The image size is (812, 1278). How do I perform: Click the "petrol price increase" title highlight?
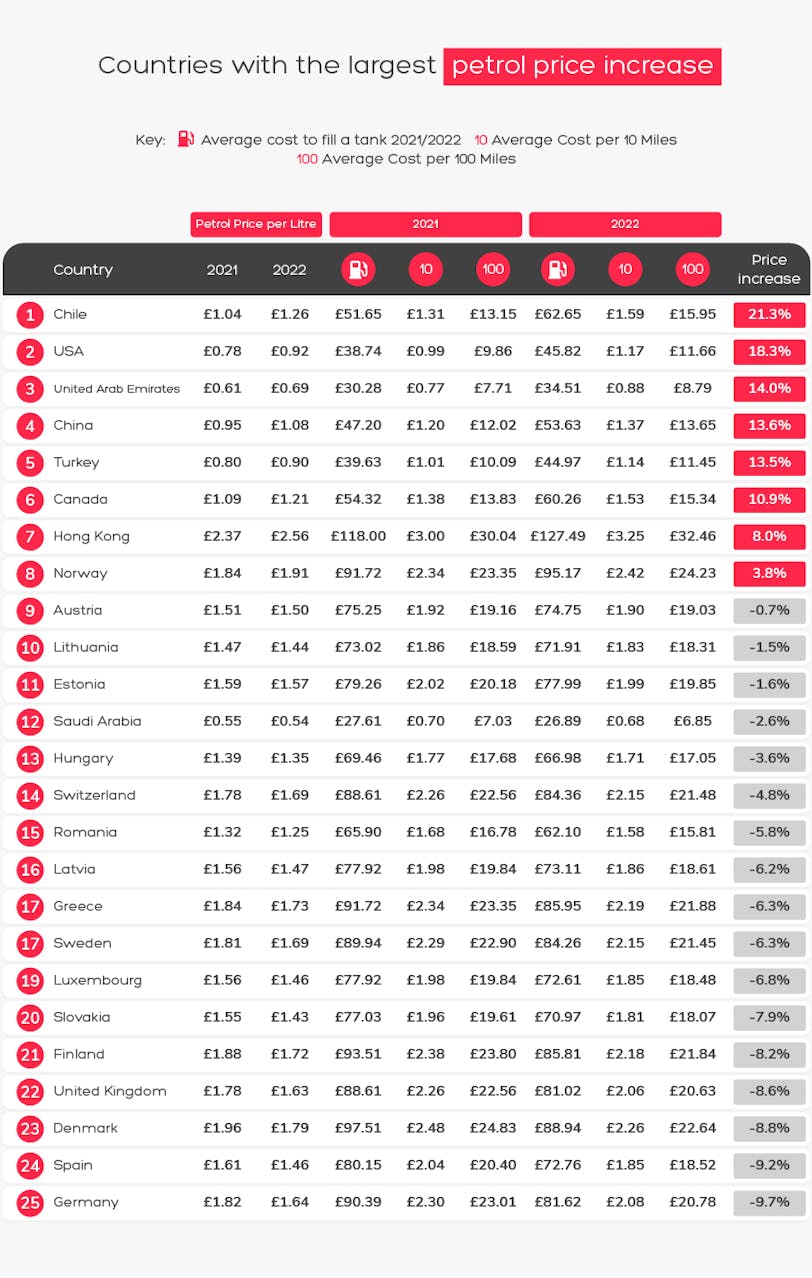click(x=582, y=66)
